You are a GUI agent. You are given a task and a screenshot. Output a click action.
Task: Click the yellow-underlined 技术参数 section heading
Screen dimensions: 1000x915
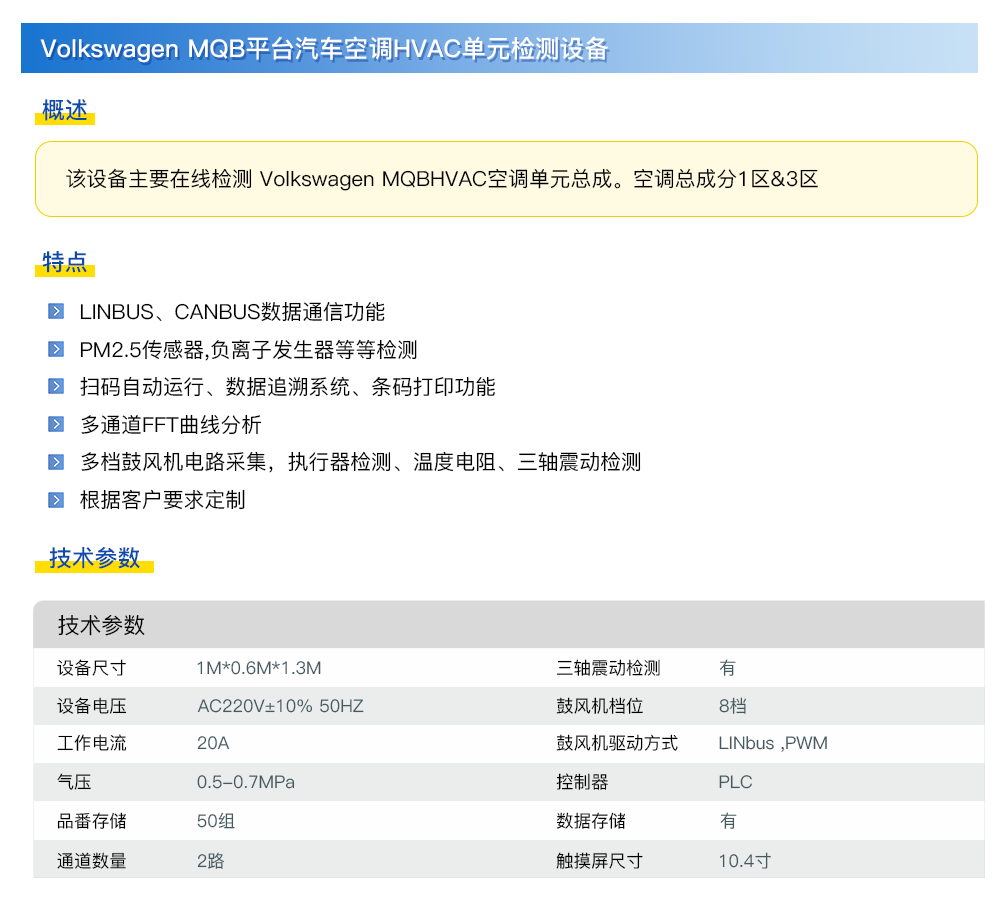coord(95,558)
